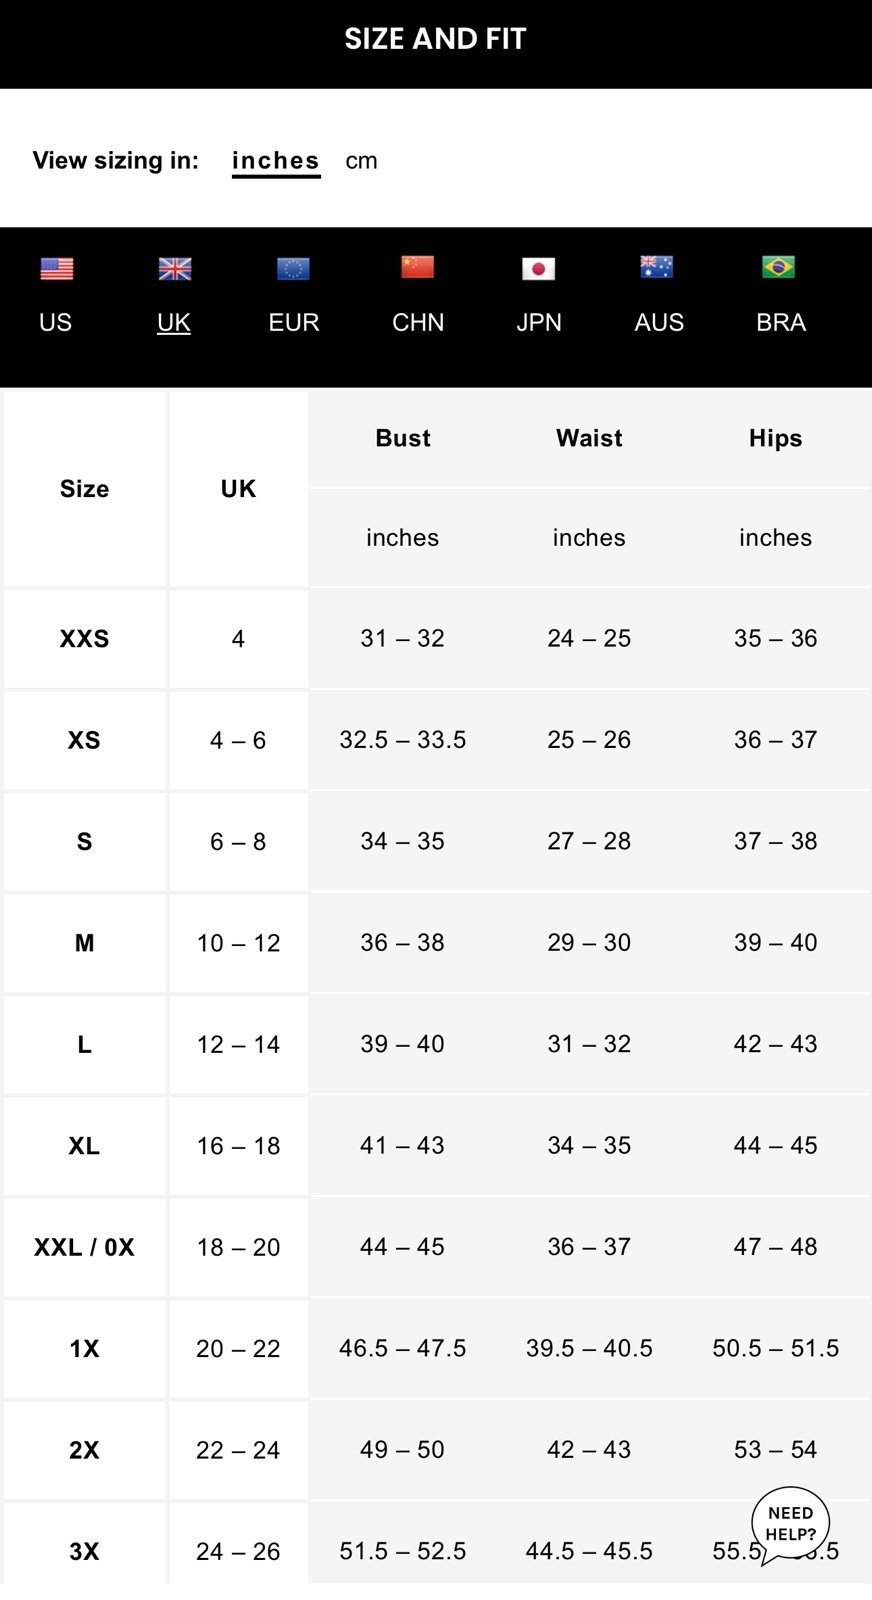Select the UK flag icon

(175, 269)
